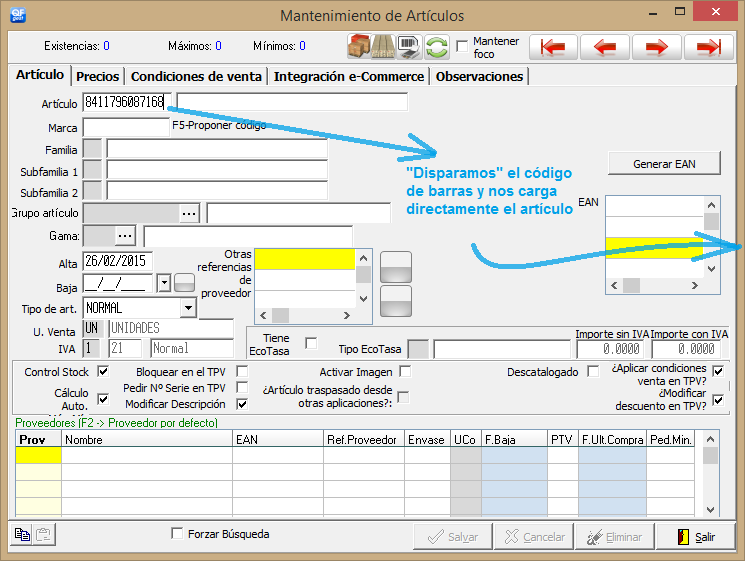
Task: Enable Activar Imagen checkbox
Action: pos(405,371)
